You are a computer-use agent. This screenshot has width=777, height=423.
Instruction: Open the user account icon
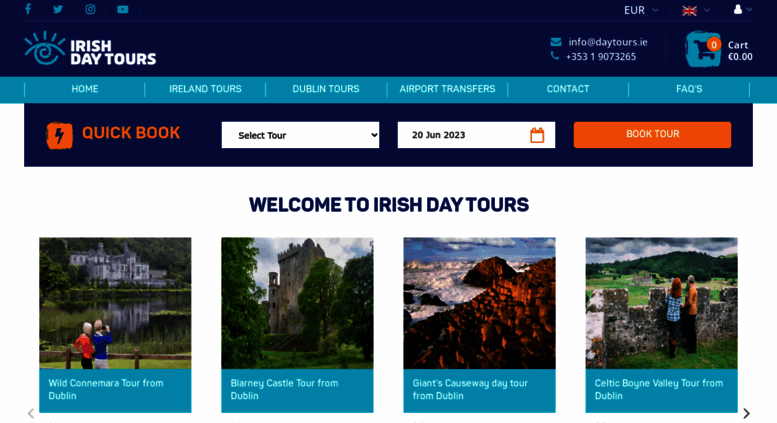(738, 9)
